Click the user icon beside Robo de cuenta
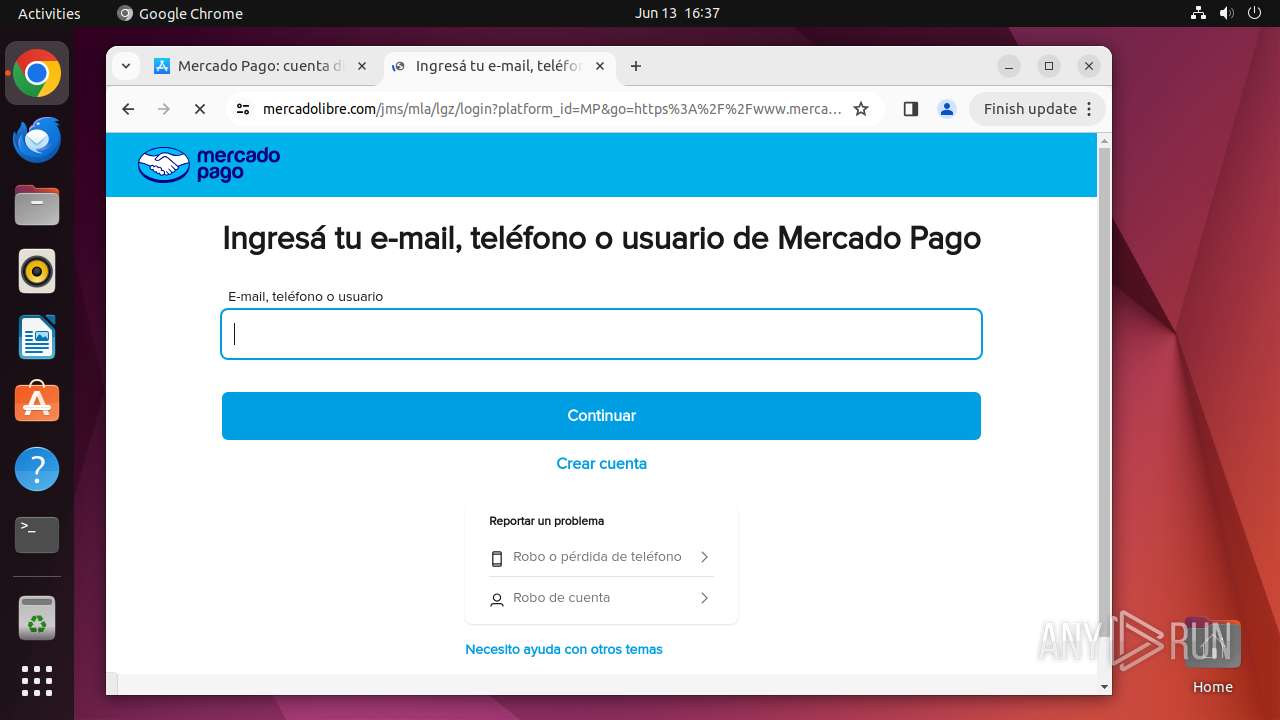1280x720 pixels. click(497, 600)
